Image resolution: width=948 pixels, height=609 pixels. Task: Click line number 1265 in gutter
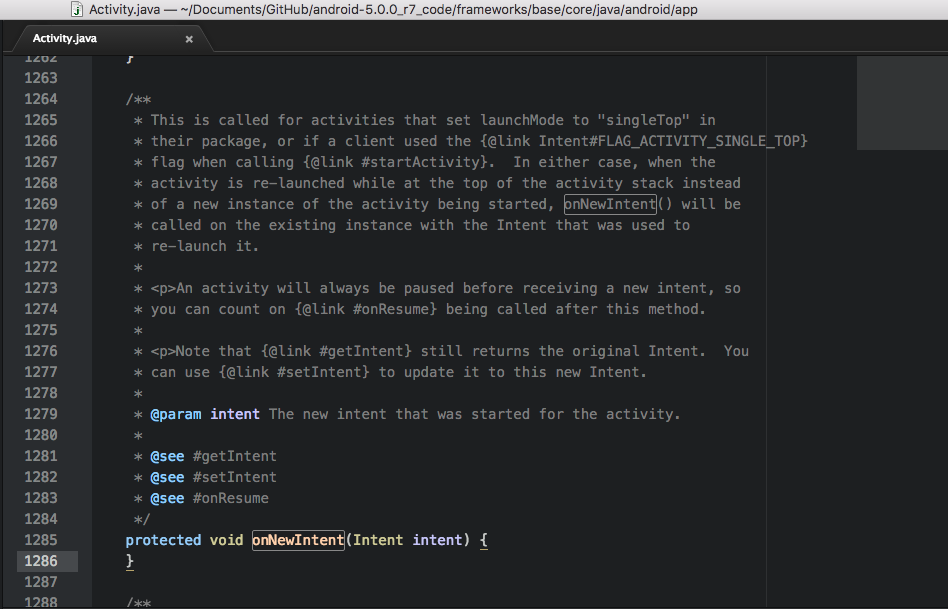click(x=41, y=120)
